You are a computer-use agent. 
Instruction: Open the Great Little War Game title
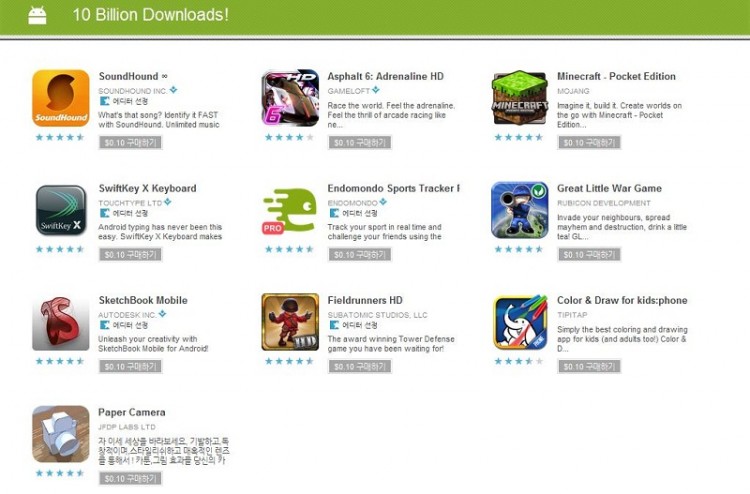click(x=609, y=188)
